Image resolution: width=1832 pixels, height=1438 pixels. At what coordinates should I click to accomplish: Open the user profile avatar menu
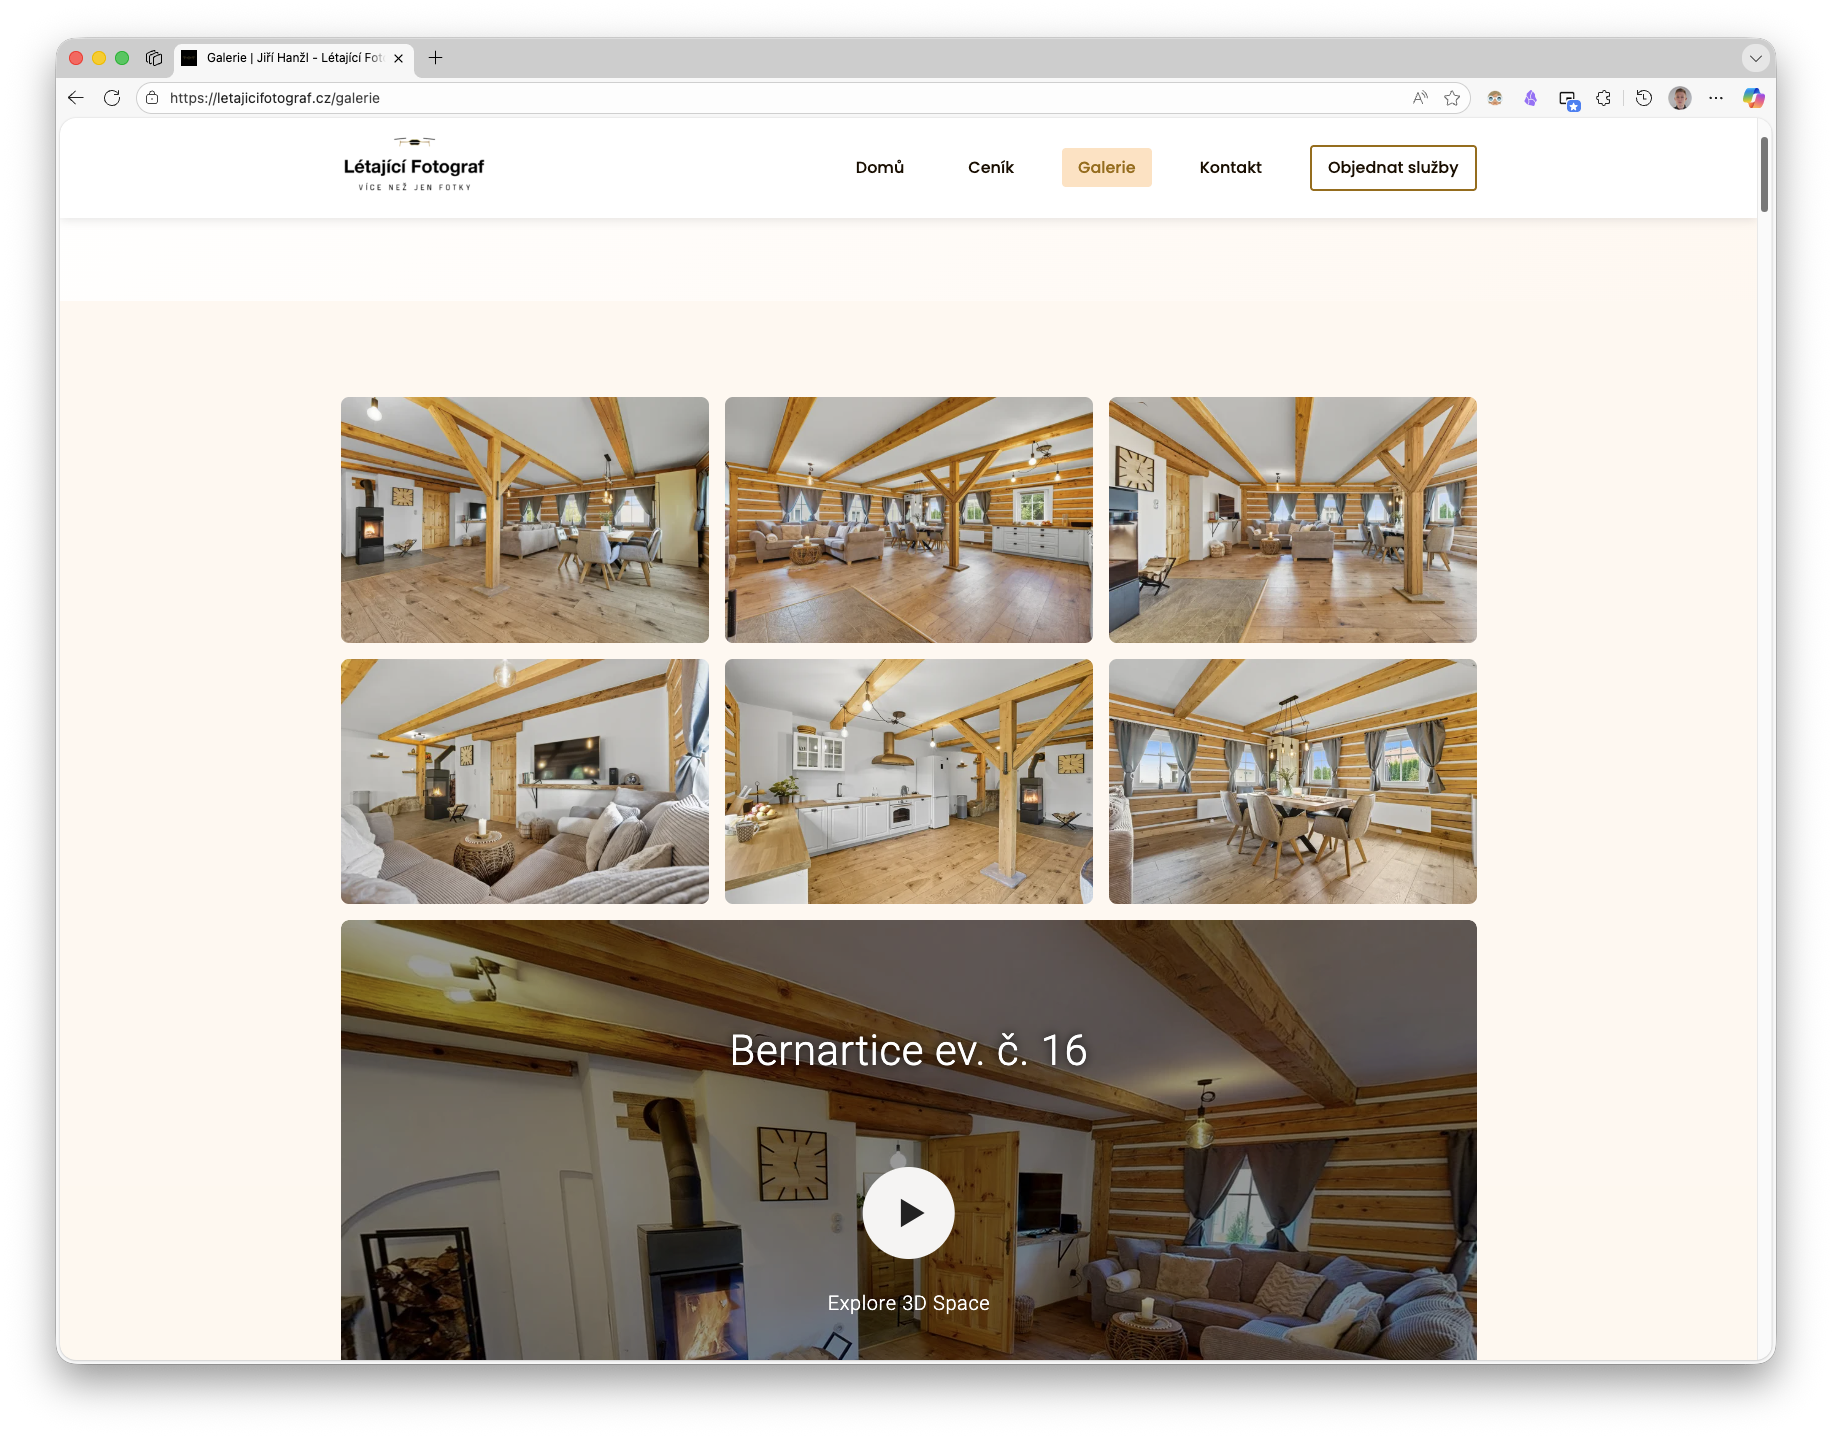(x=1680, y=98)
